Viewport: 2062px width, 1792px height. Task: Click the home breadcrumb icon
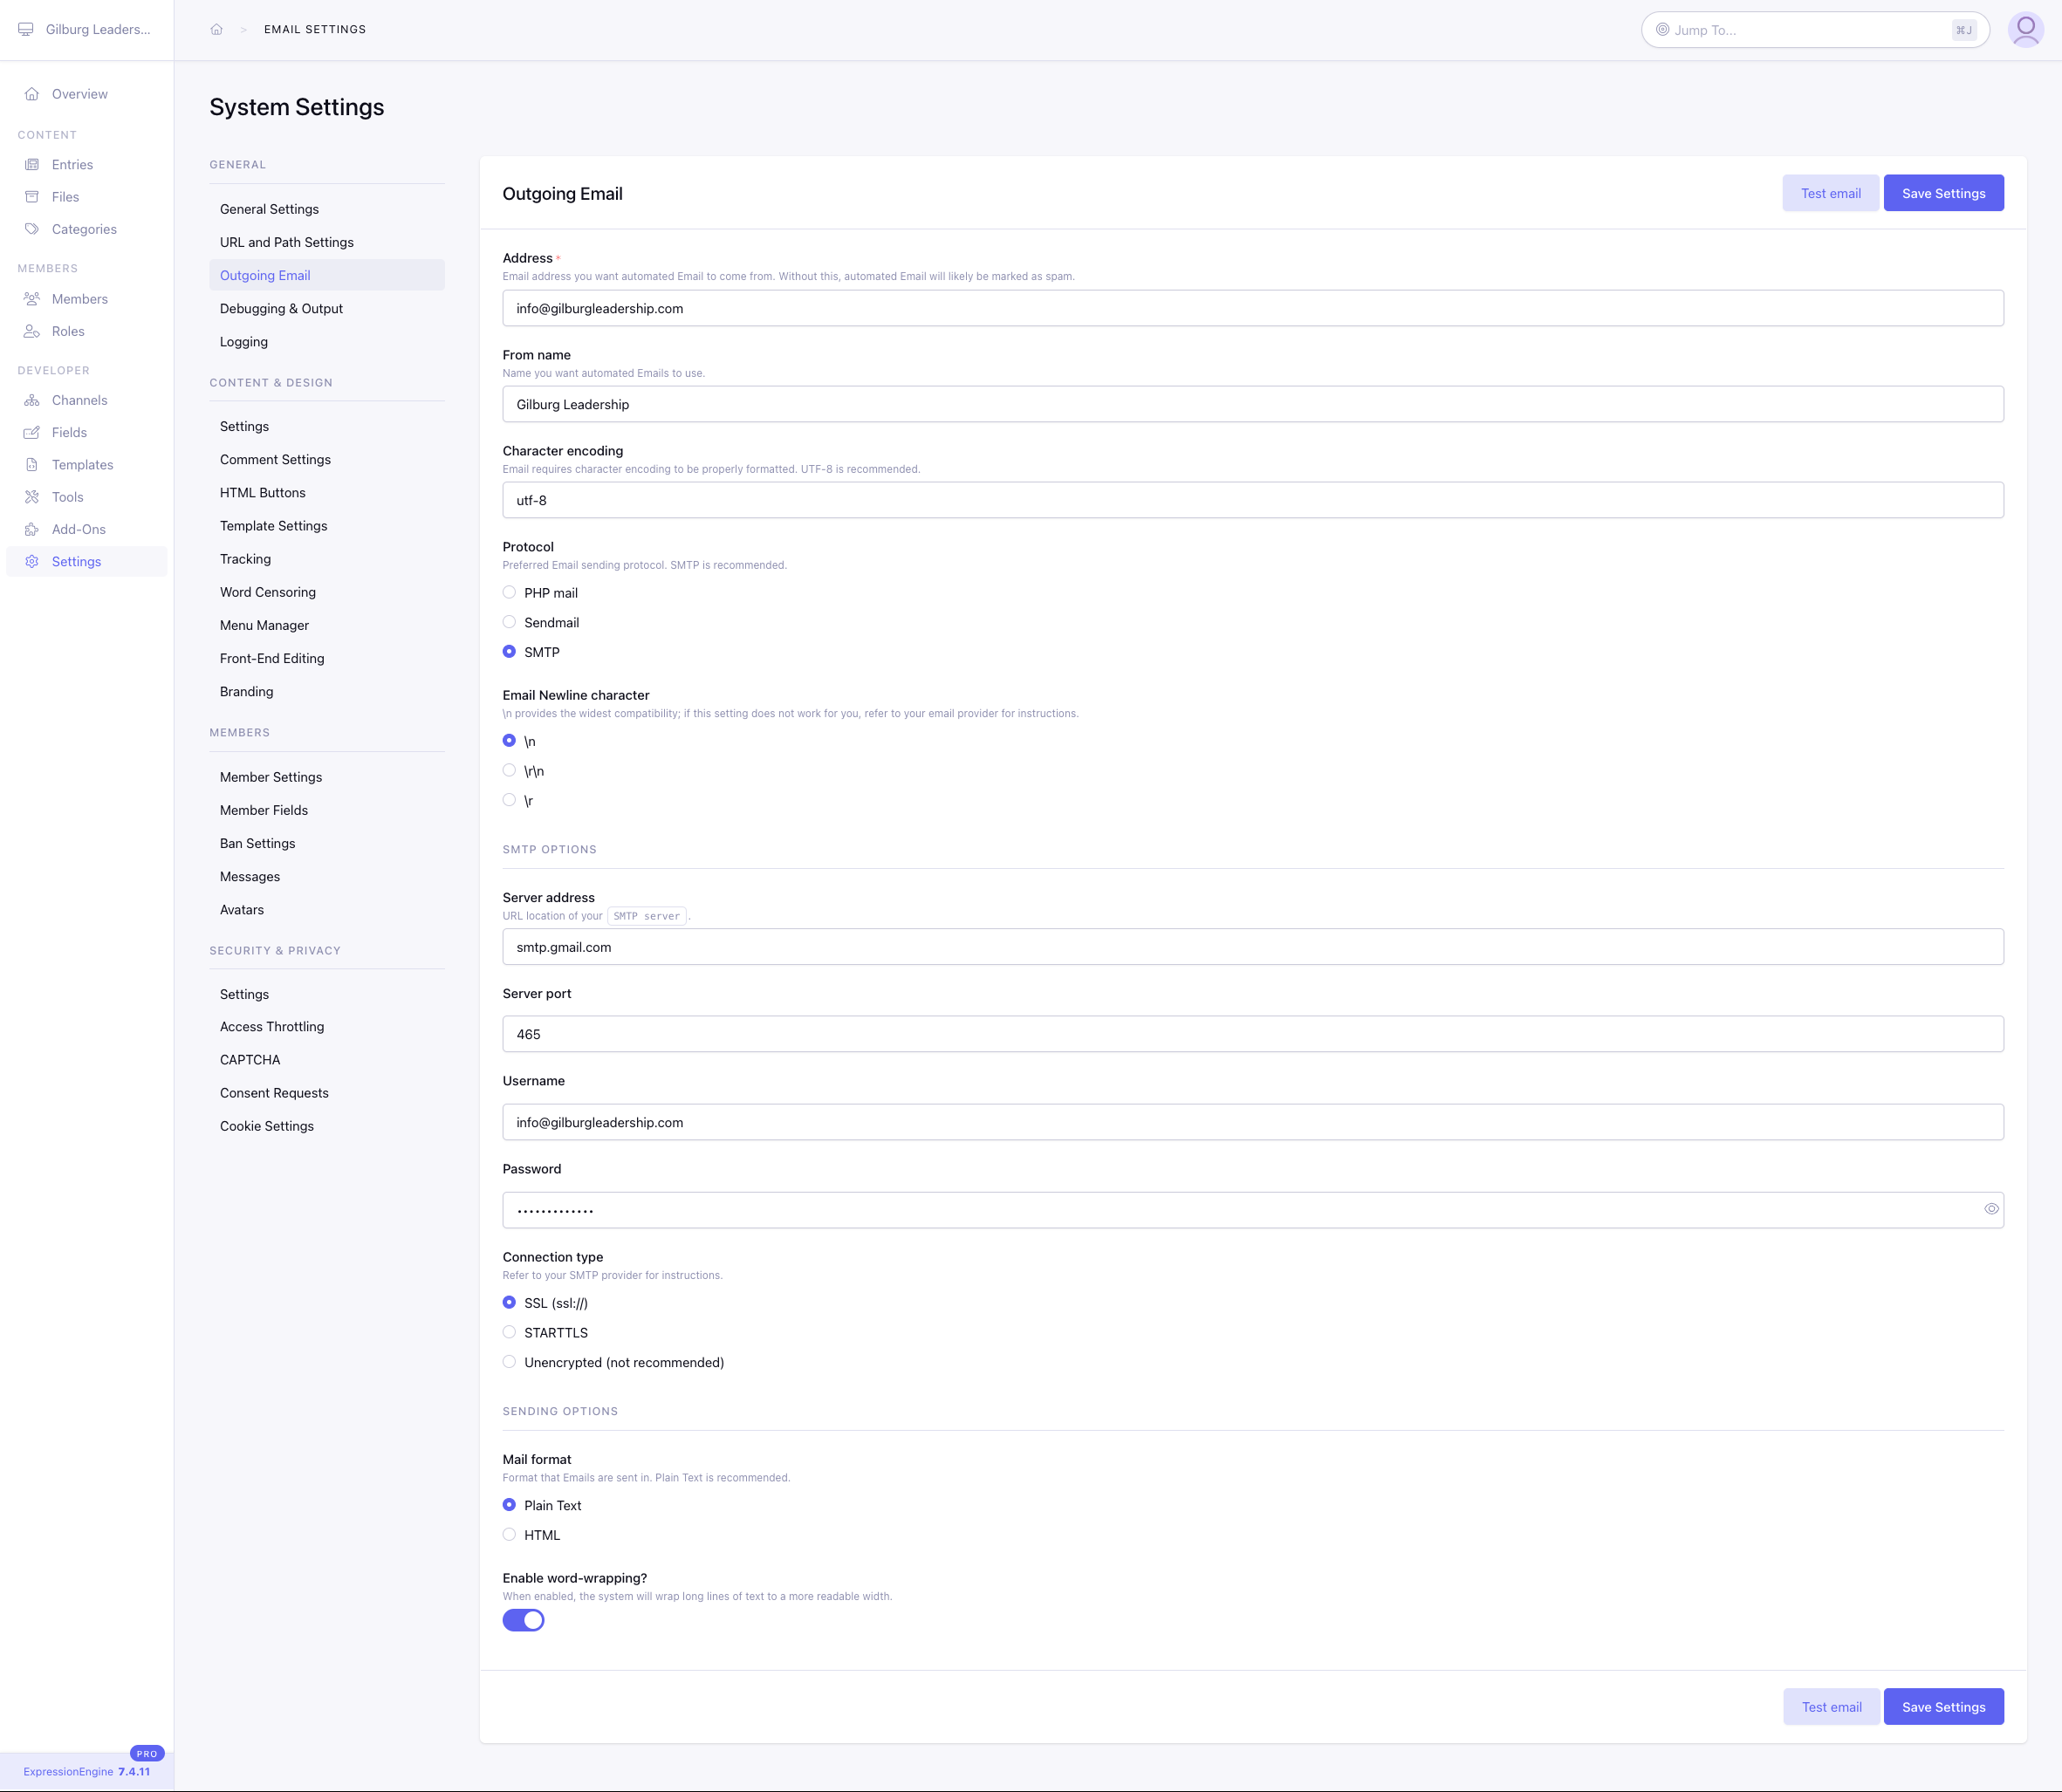(x=216, y=29)
